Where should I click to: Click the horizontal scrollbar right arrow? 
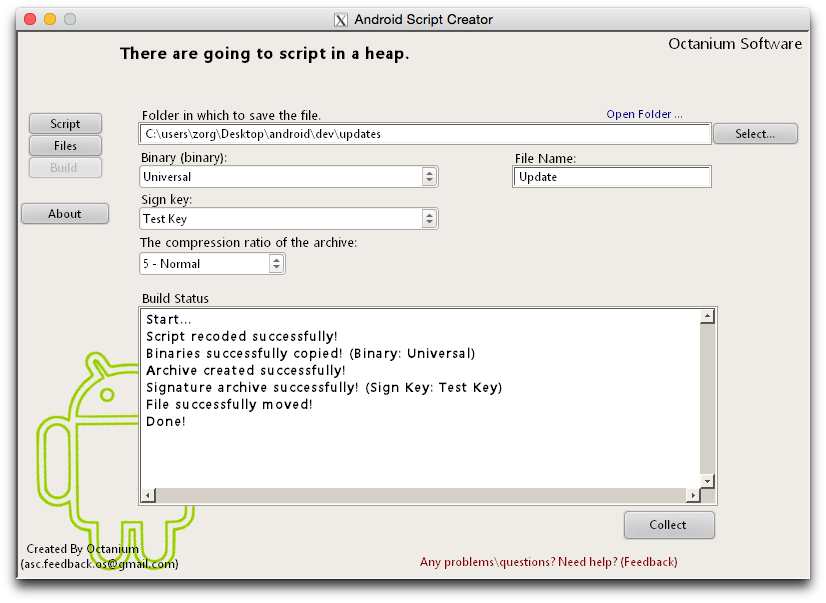pos(695,494)
